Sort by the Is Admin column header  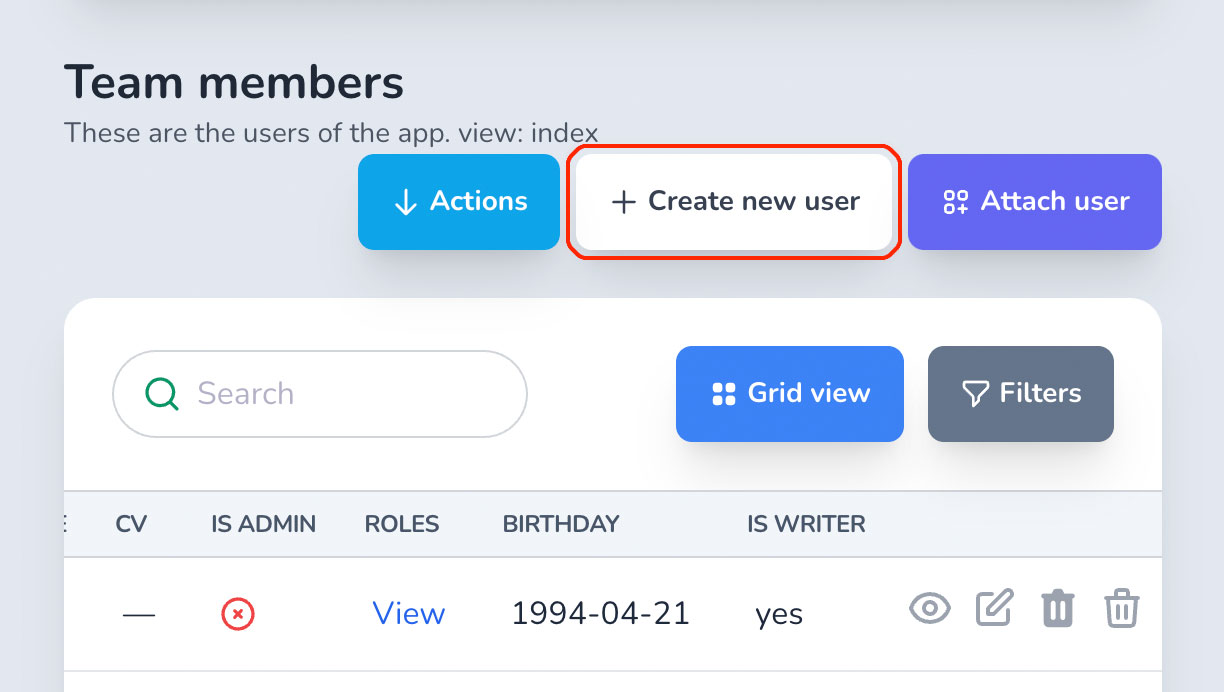[264, 523]
